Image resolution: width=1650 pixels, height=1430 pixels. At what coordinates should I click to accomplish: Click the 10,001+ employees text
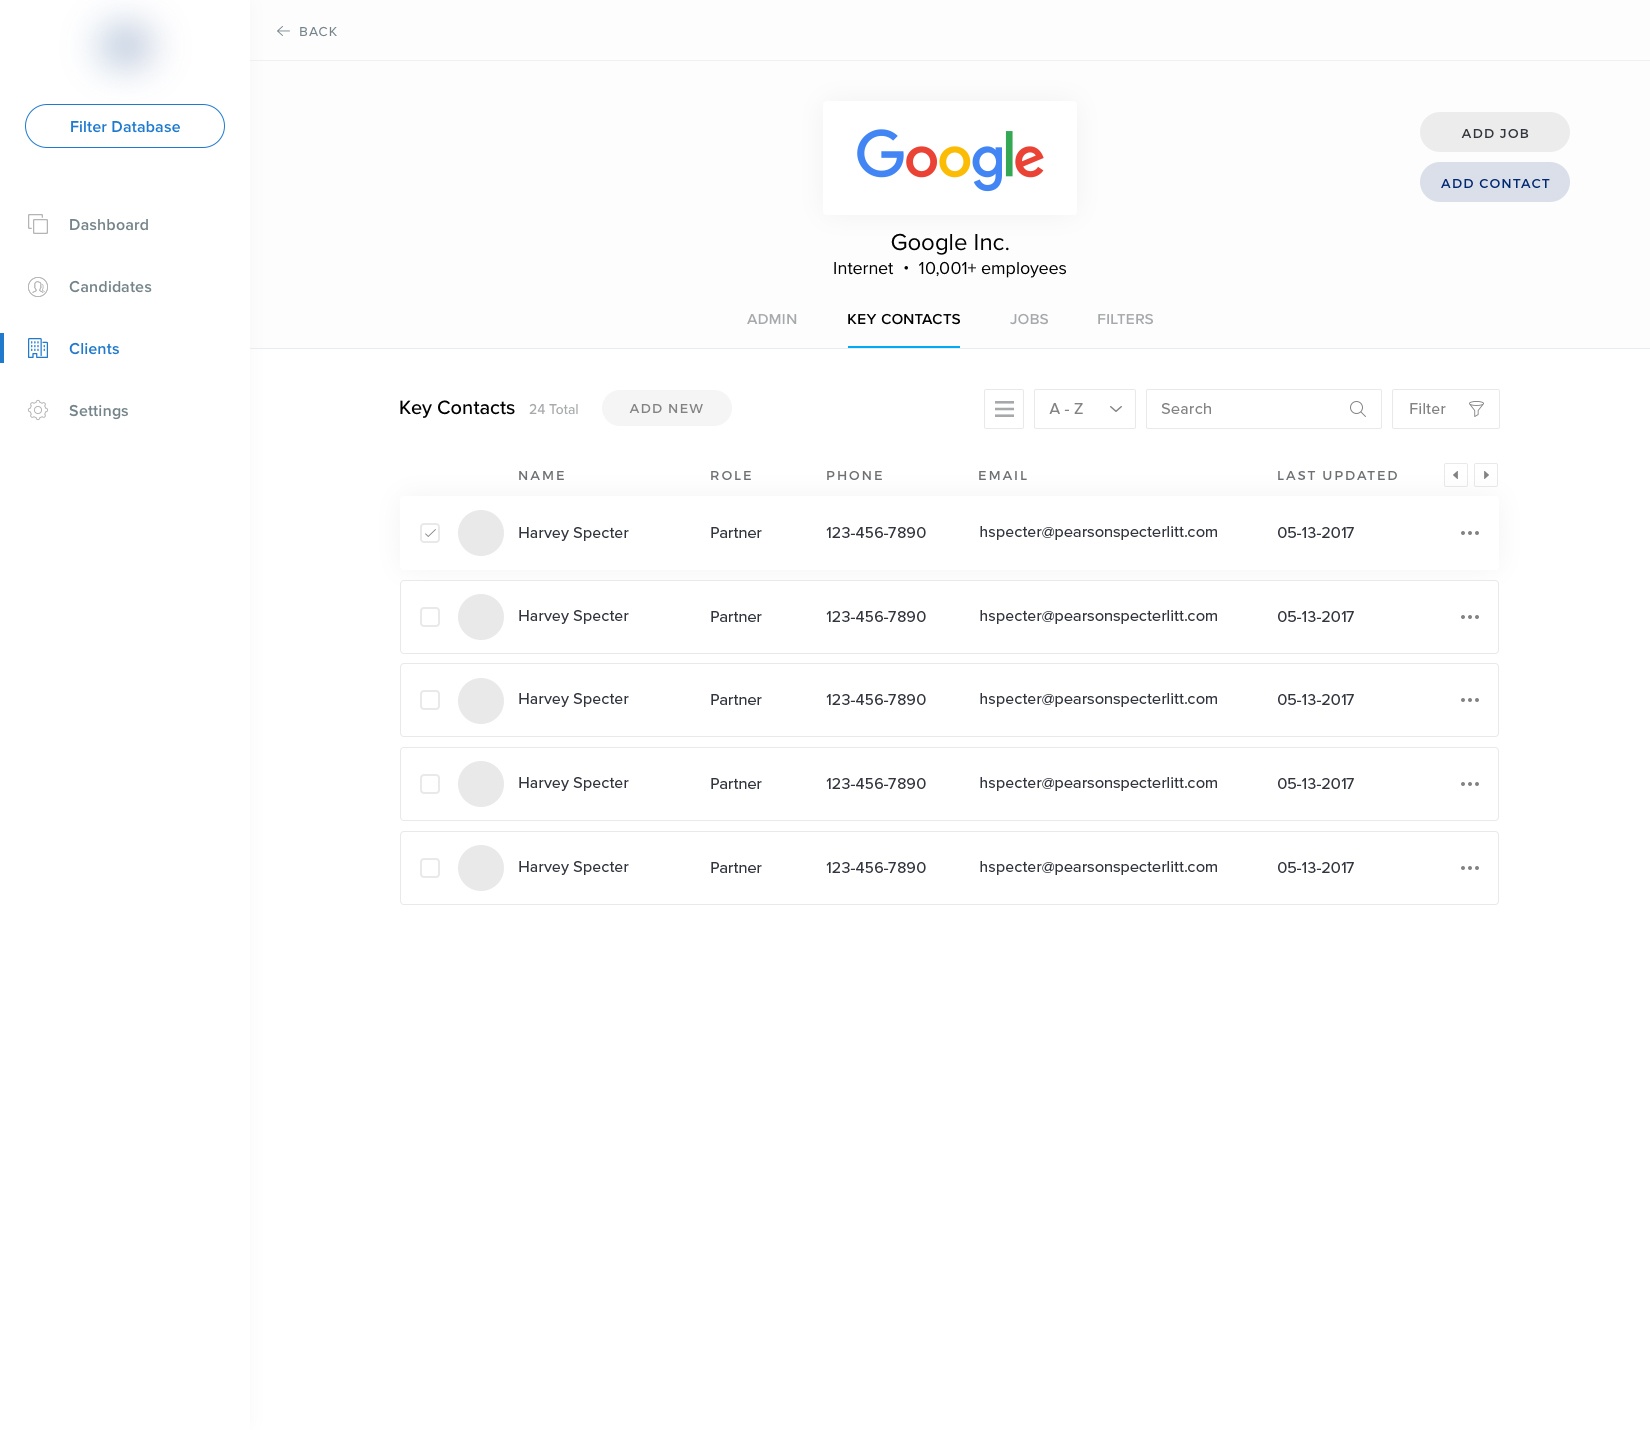point(992,268)
